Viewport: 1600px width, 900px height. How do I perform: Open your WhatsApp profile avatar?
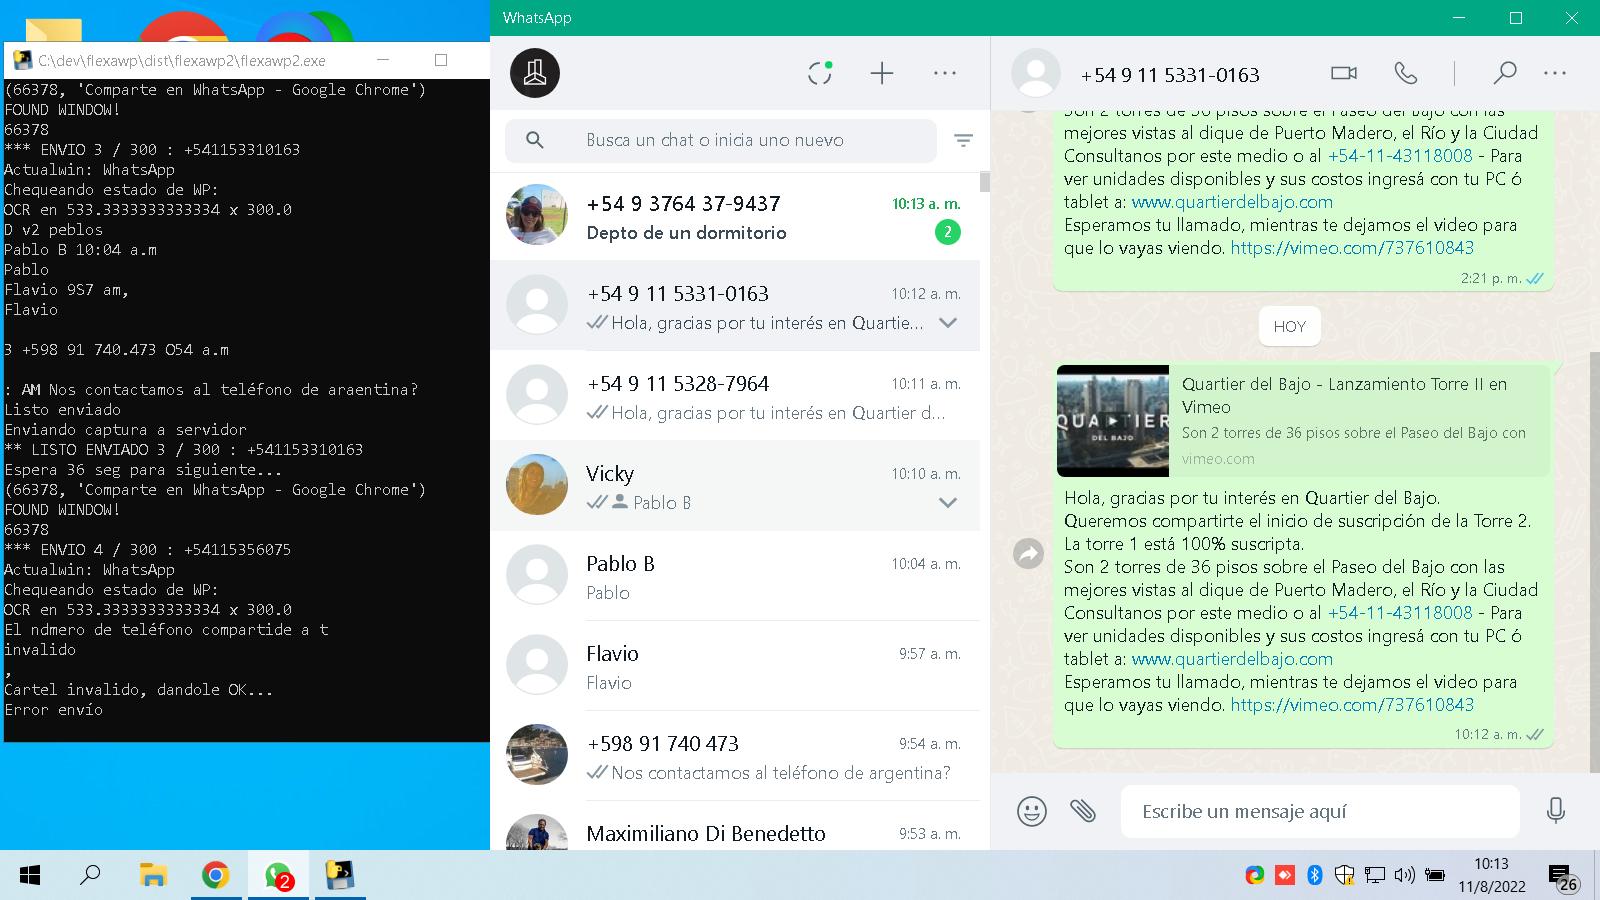[535, 73]
